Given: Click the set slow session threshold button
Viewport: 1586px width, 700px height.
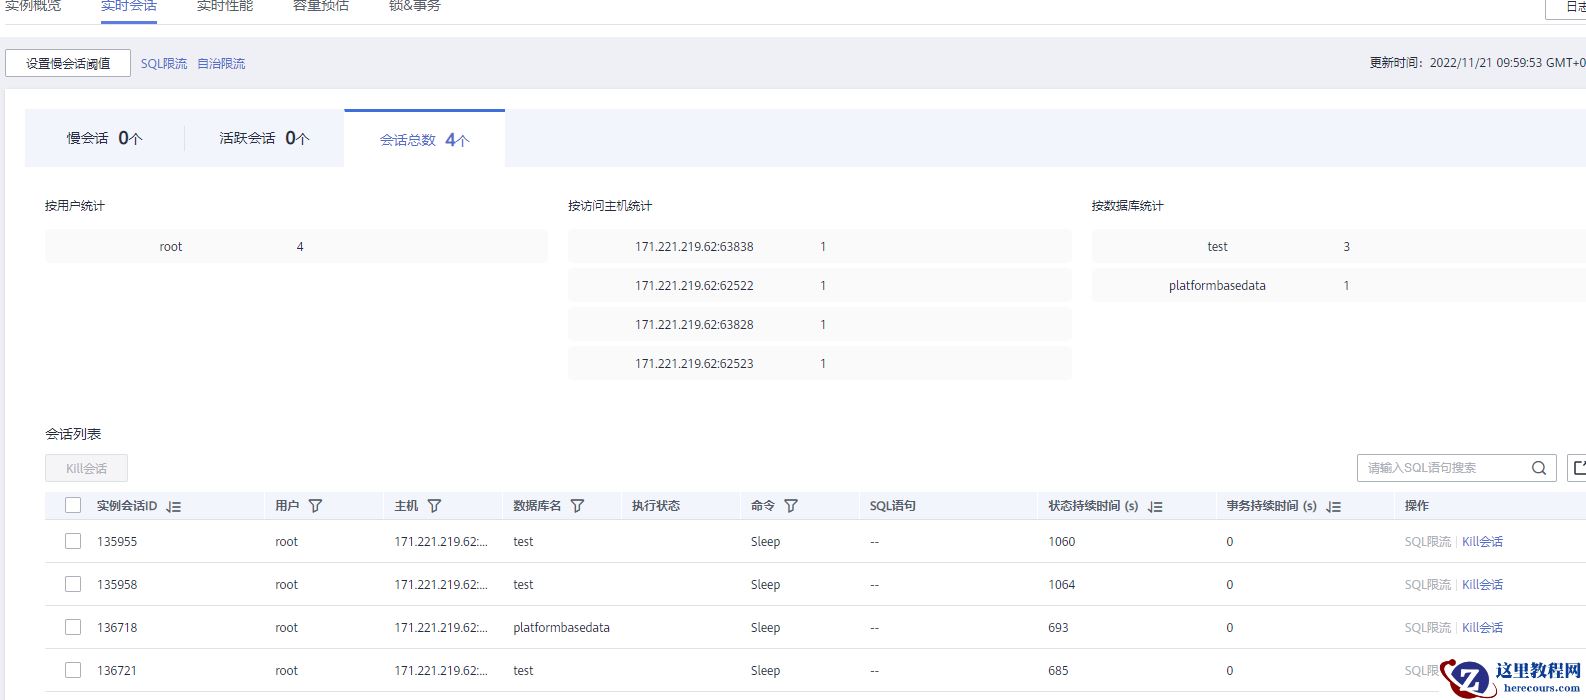Looking at the screenshot, I should (68, 63).
